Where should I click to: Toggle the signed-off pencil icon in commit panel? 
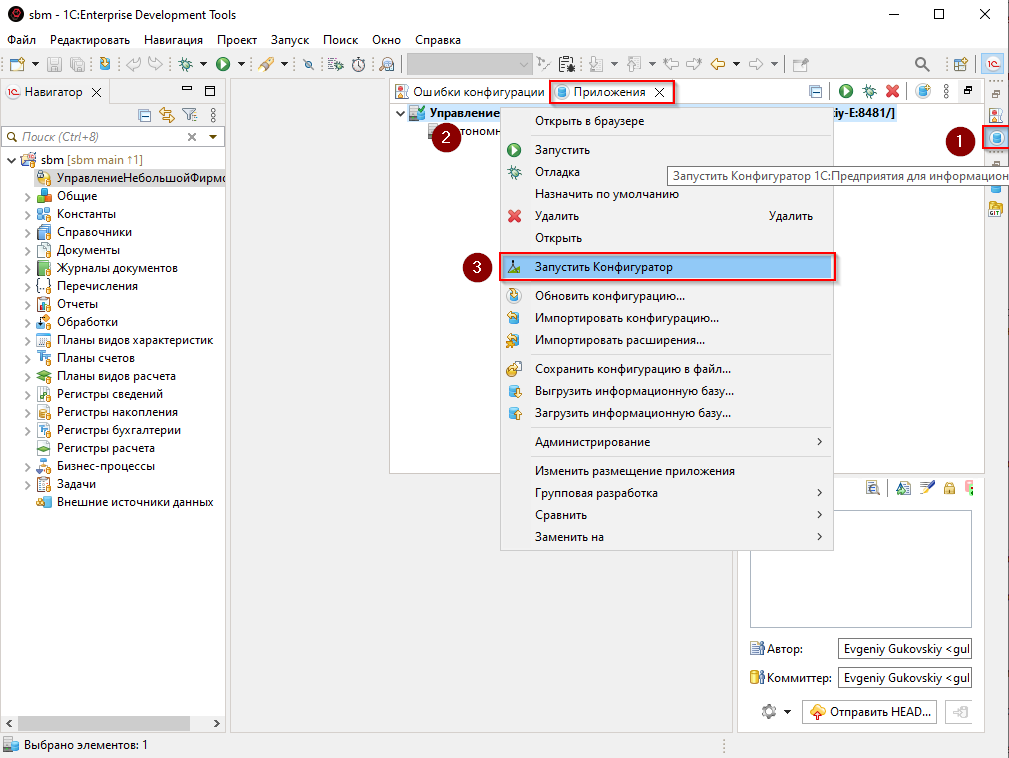pos(927,488)
